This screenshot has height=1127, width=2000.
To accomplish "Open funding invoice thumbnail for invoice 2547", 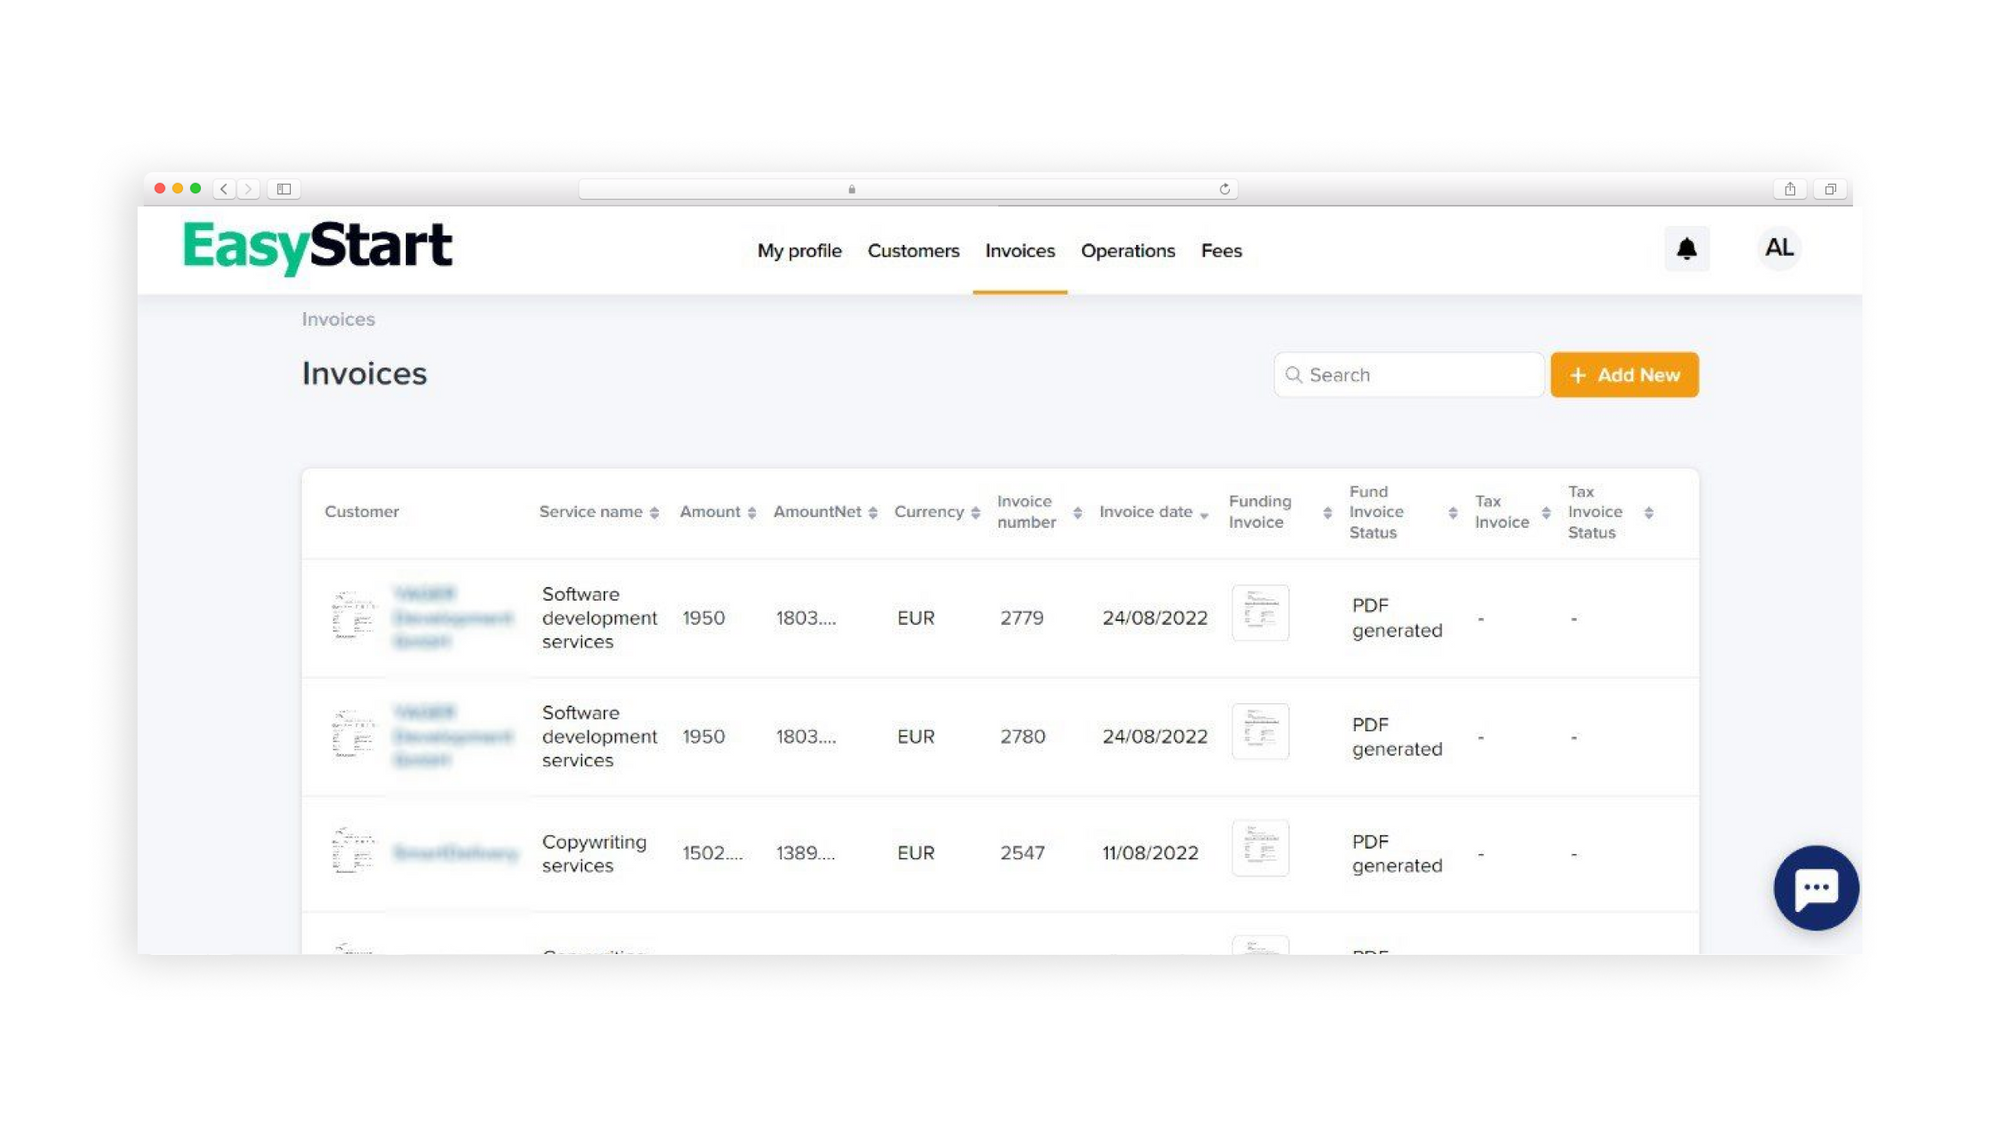I will [x=1260, y=849].
